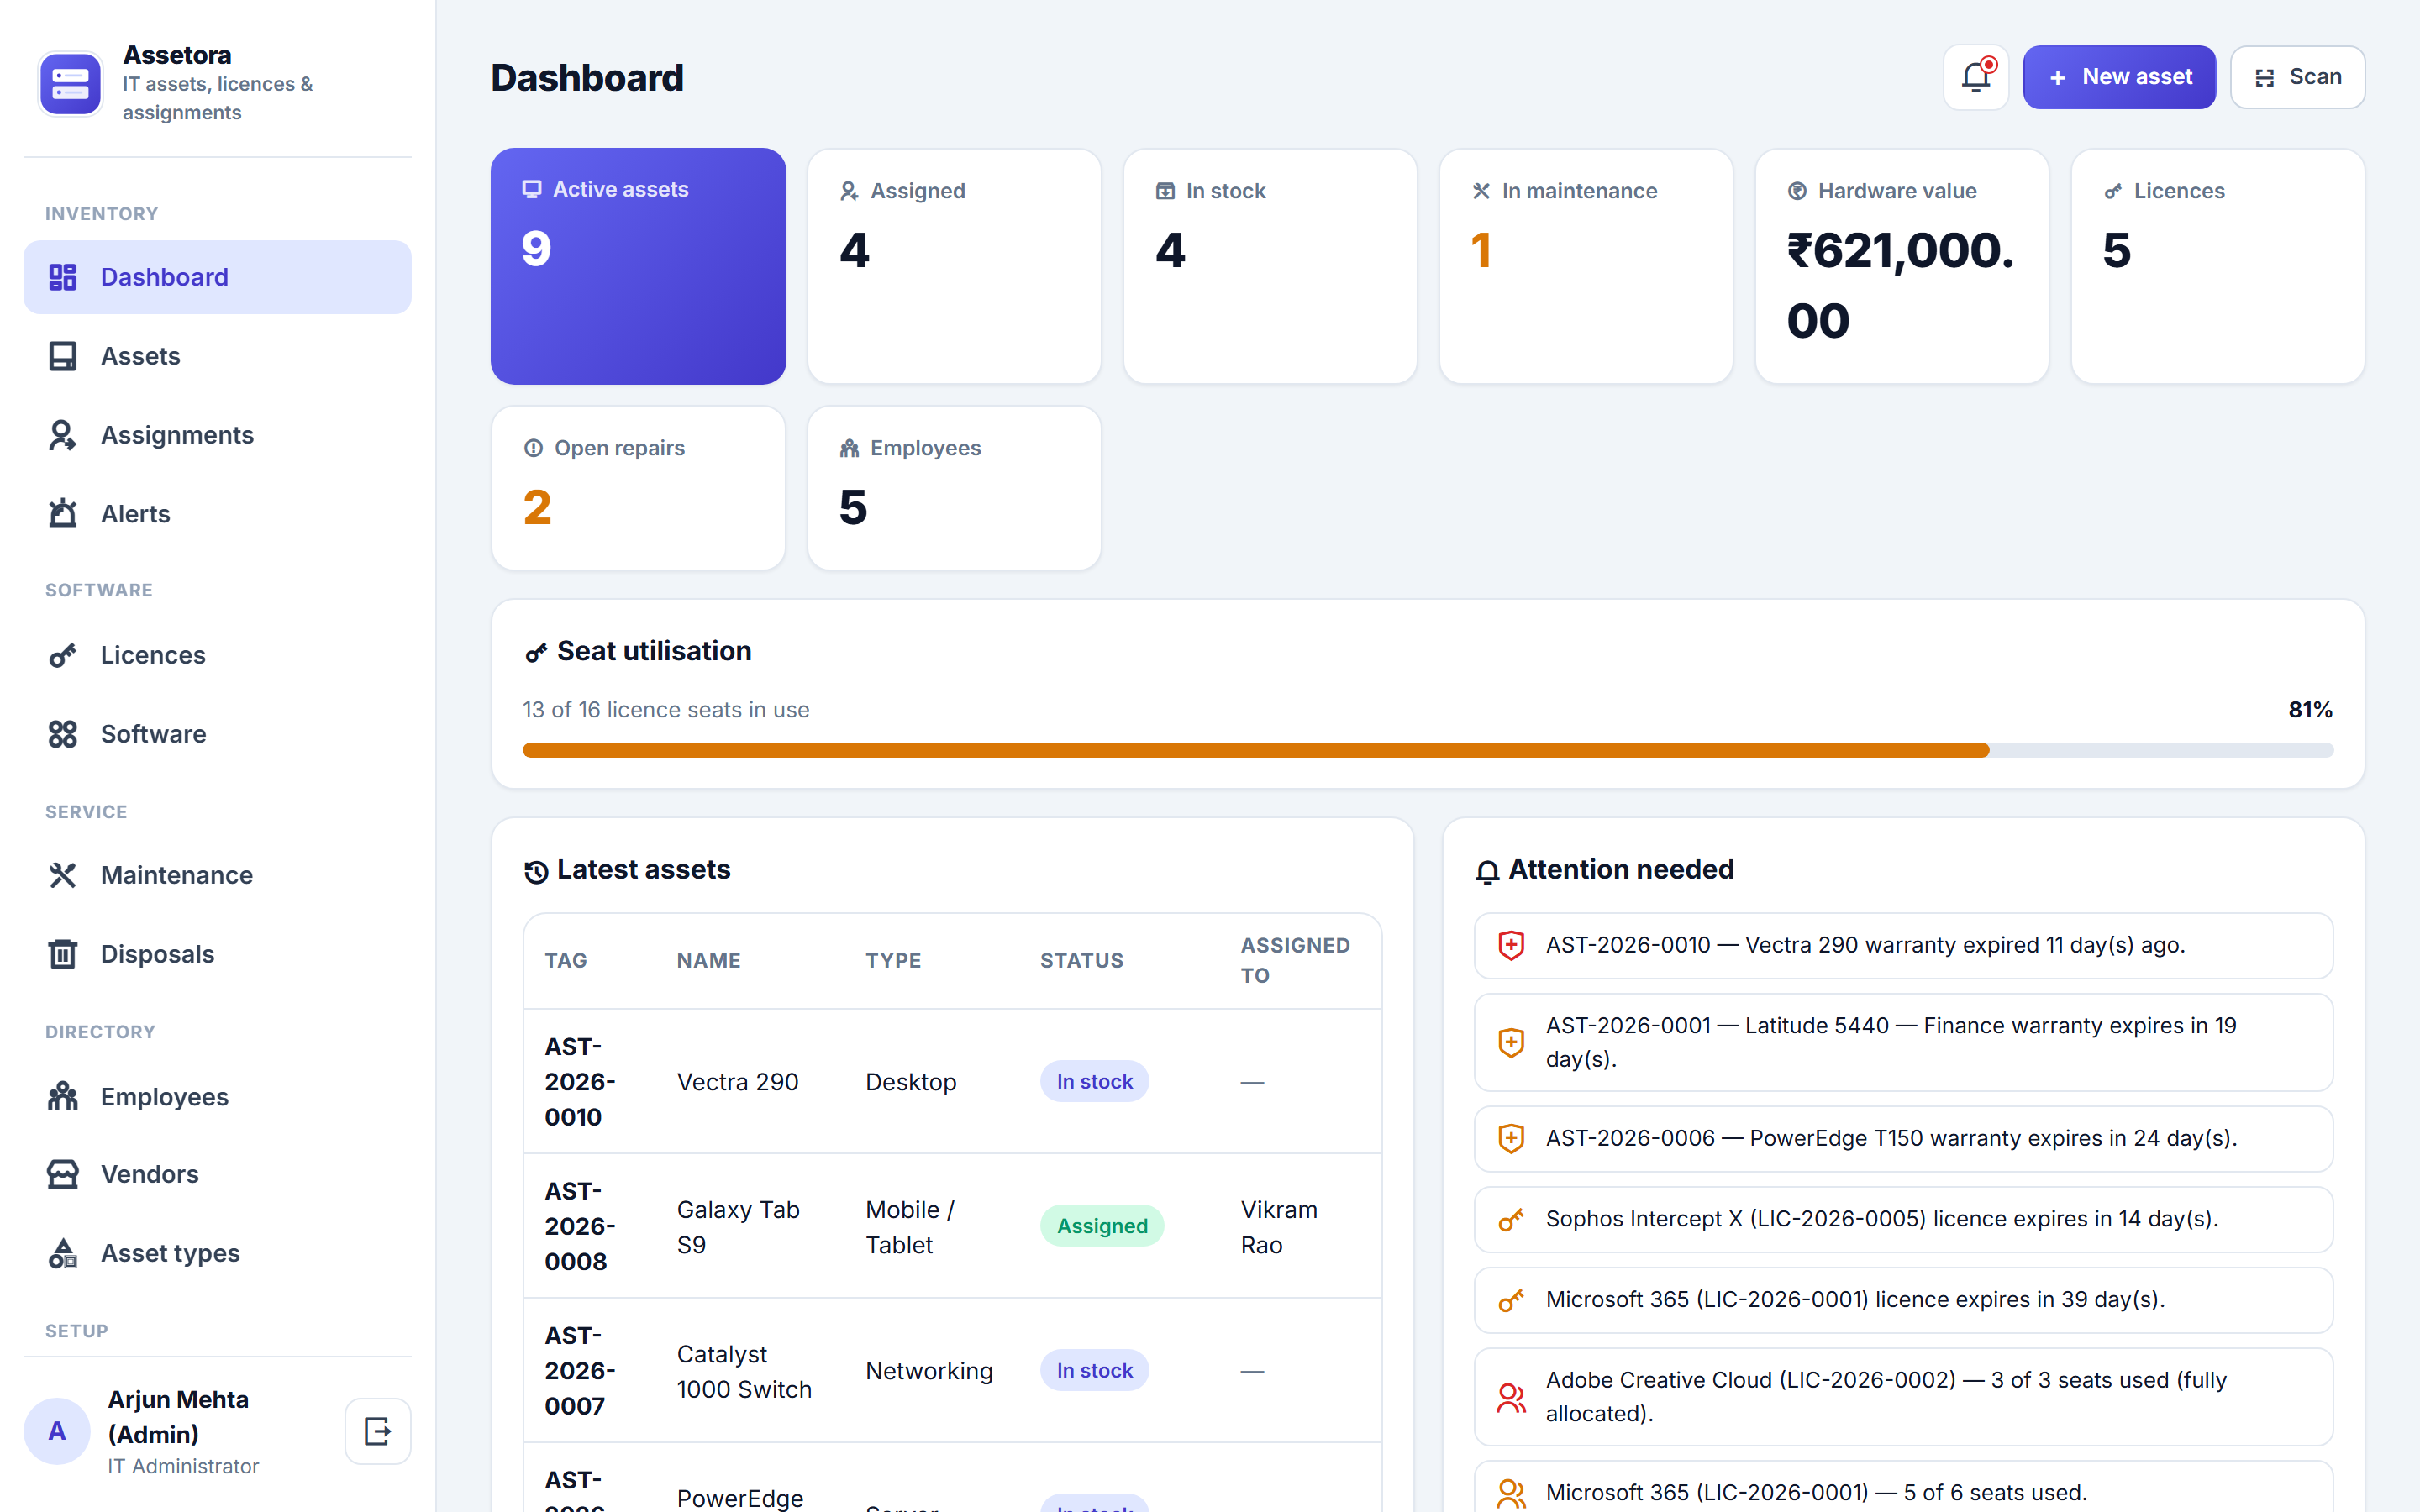Viewport: 2420px width, 1512px height.
Task: Click asset tag AST-2026-0007
Action: pos(580,1371)
